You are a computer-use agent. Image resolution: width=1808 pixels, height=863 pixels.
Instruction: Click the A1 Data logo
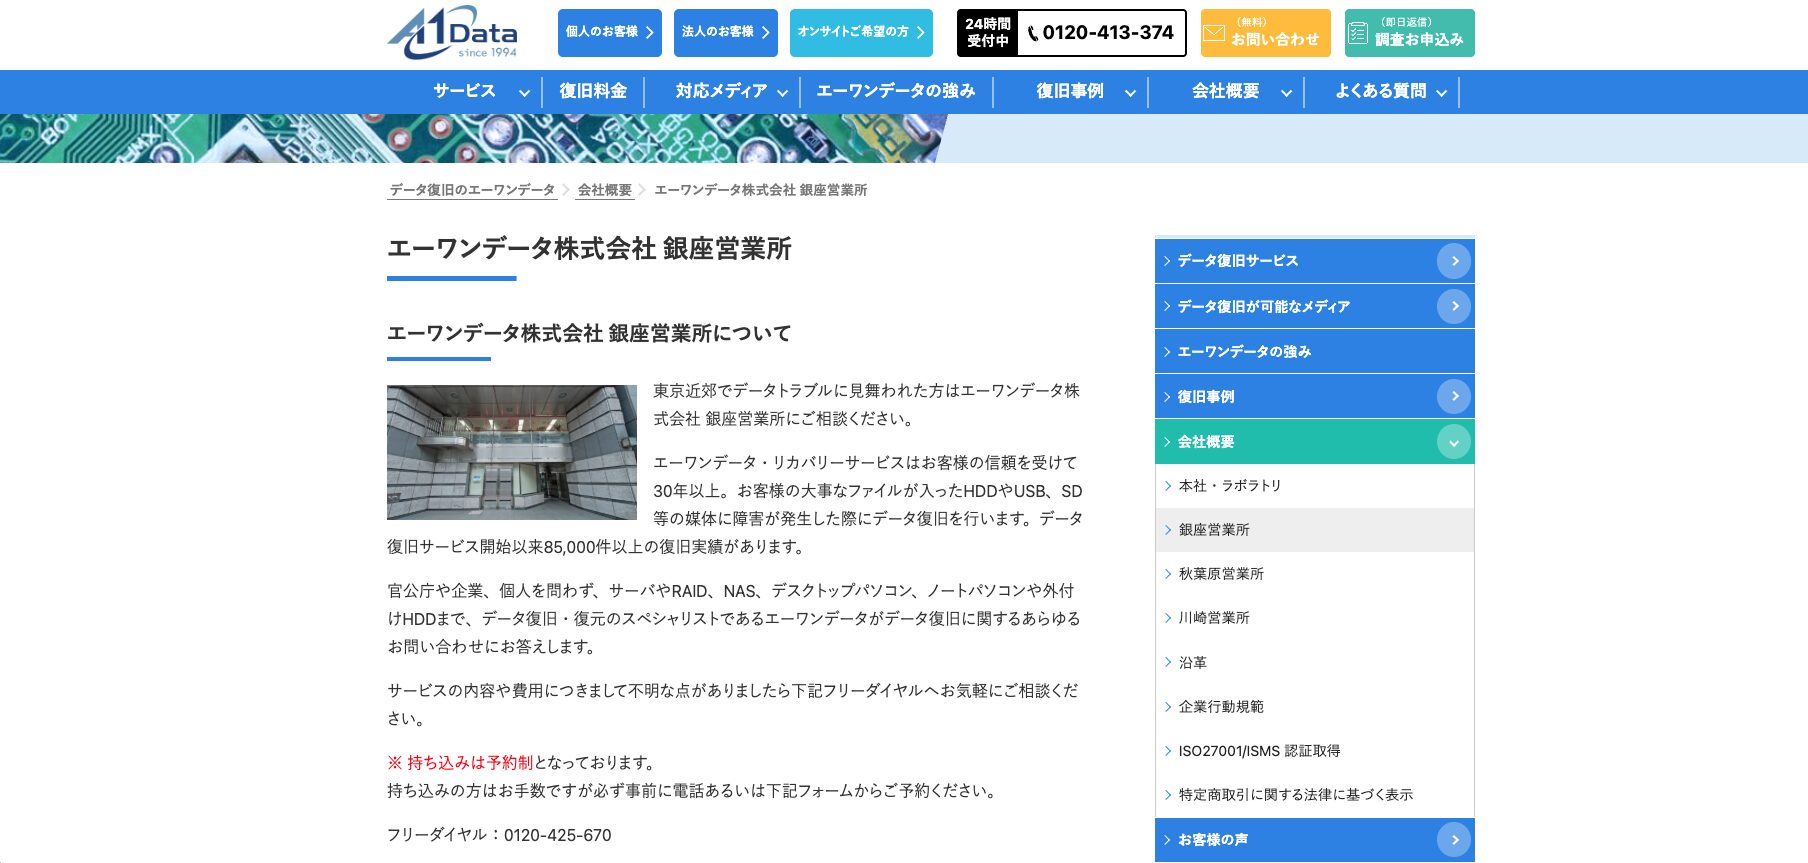[x=452, y=33]
